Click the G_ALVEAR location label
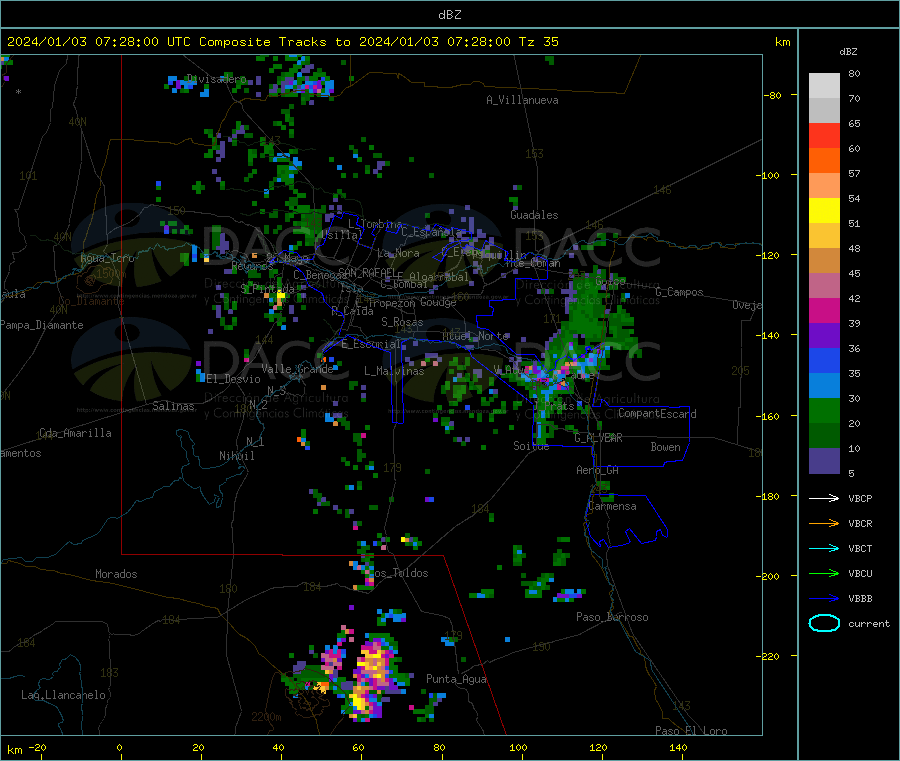Screen dimensions: 900x761 598,438
